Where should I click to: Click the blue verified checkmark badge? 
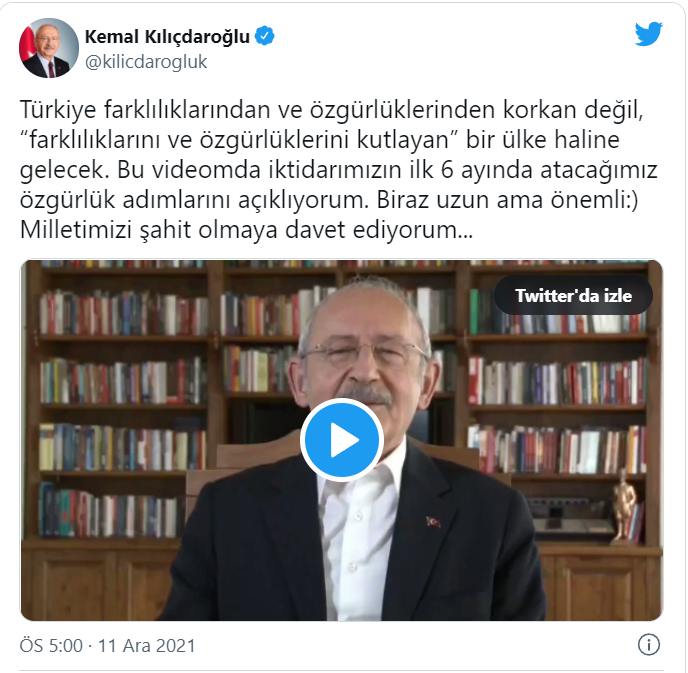click(x=265, y=36)
